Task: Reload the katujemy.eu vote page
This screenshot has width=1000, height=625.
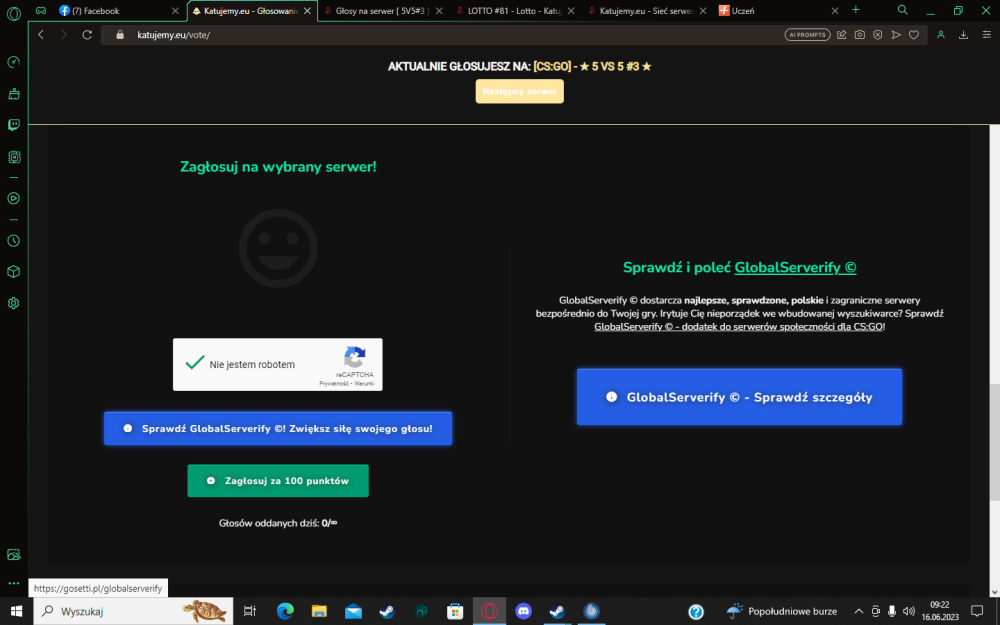Action: [x=87, y=34]
